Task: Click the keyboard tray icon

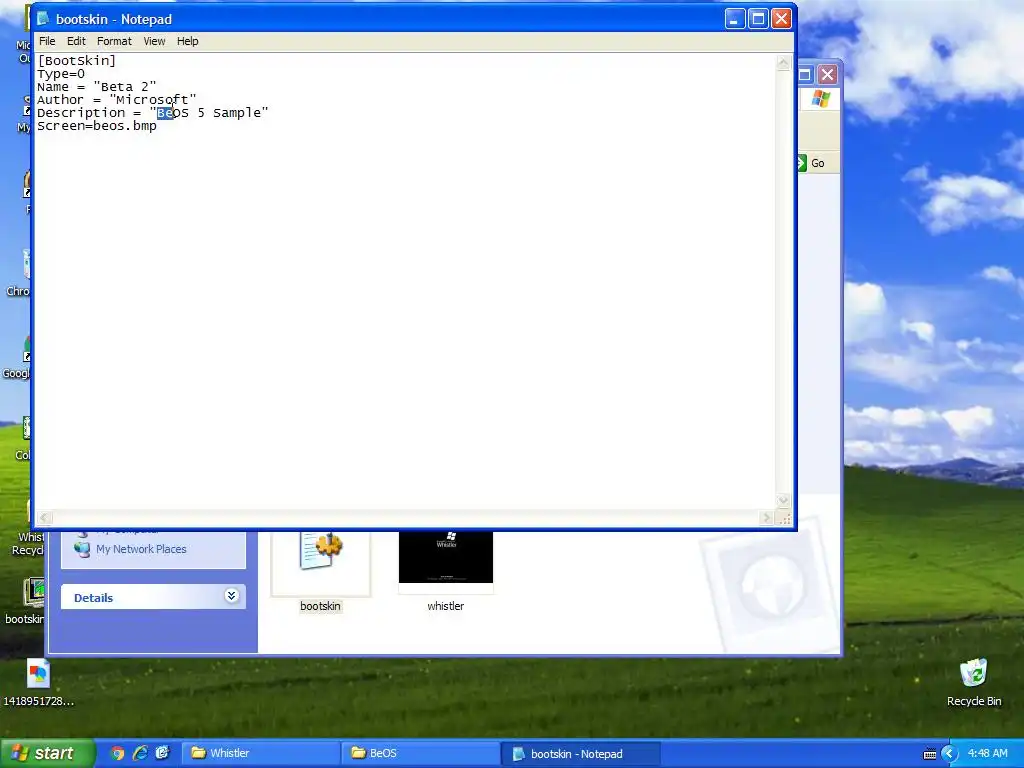Action: 929,754
